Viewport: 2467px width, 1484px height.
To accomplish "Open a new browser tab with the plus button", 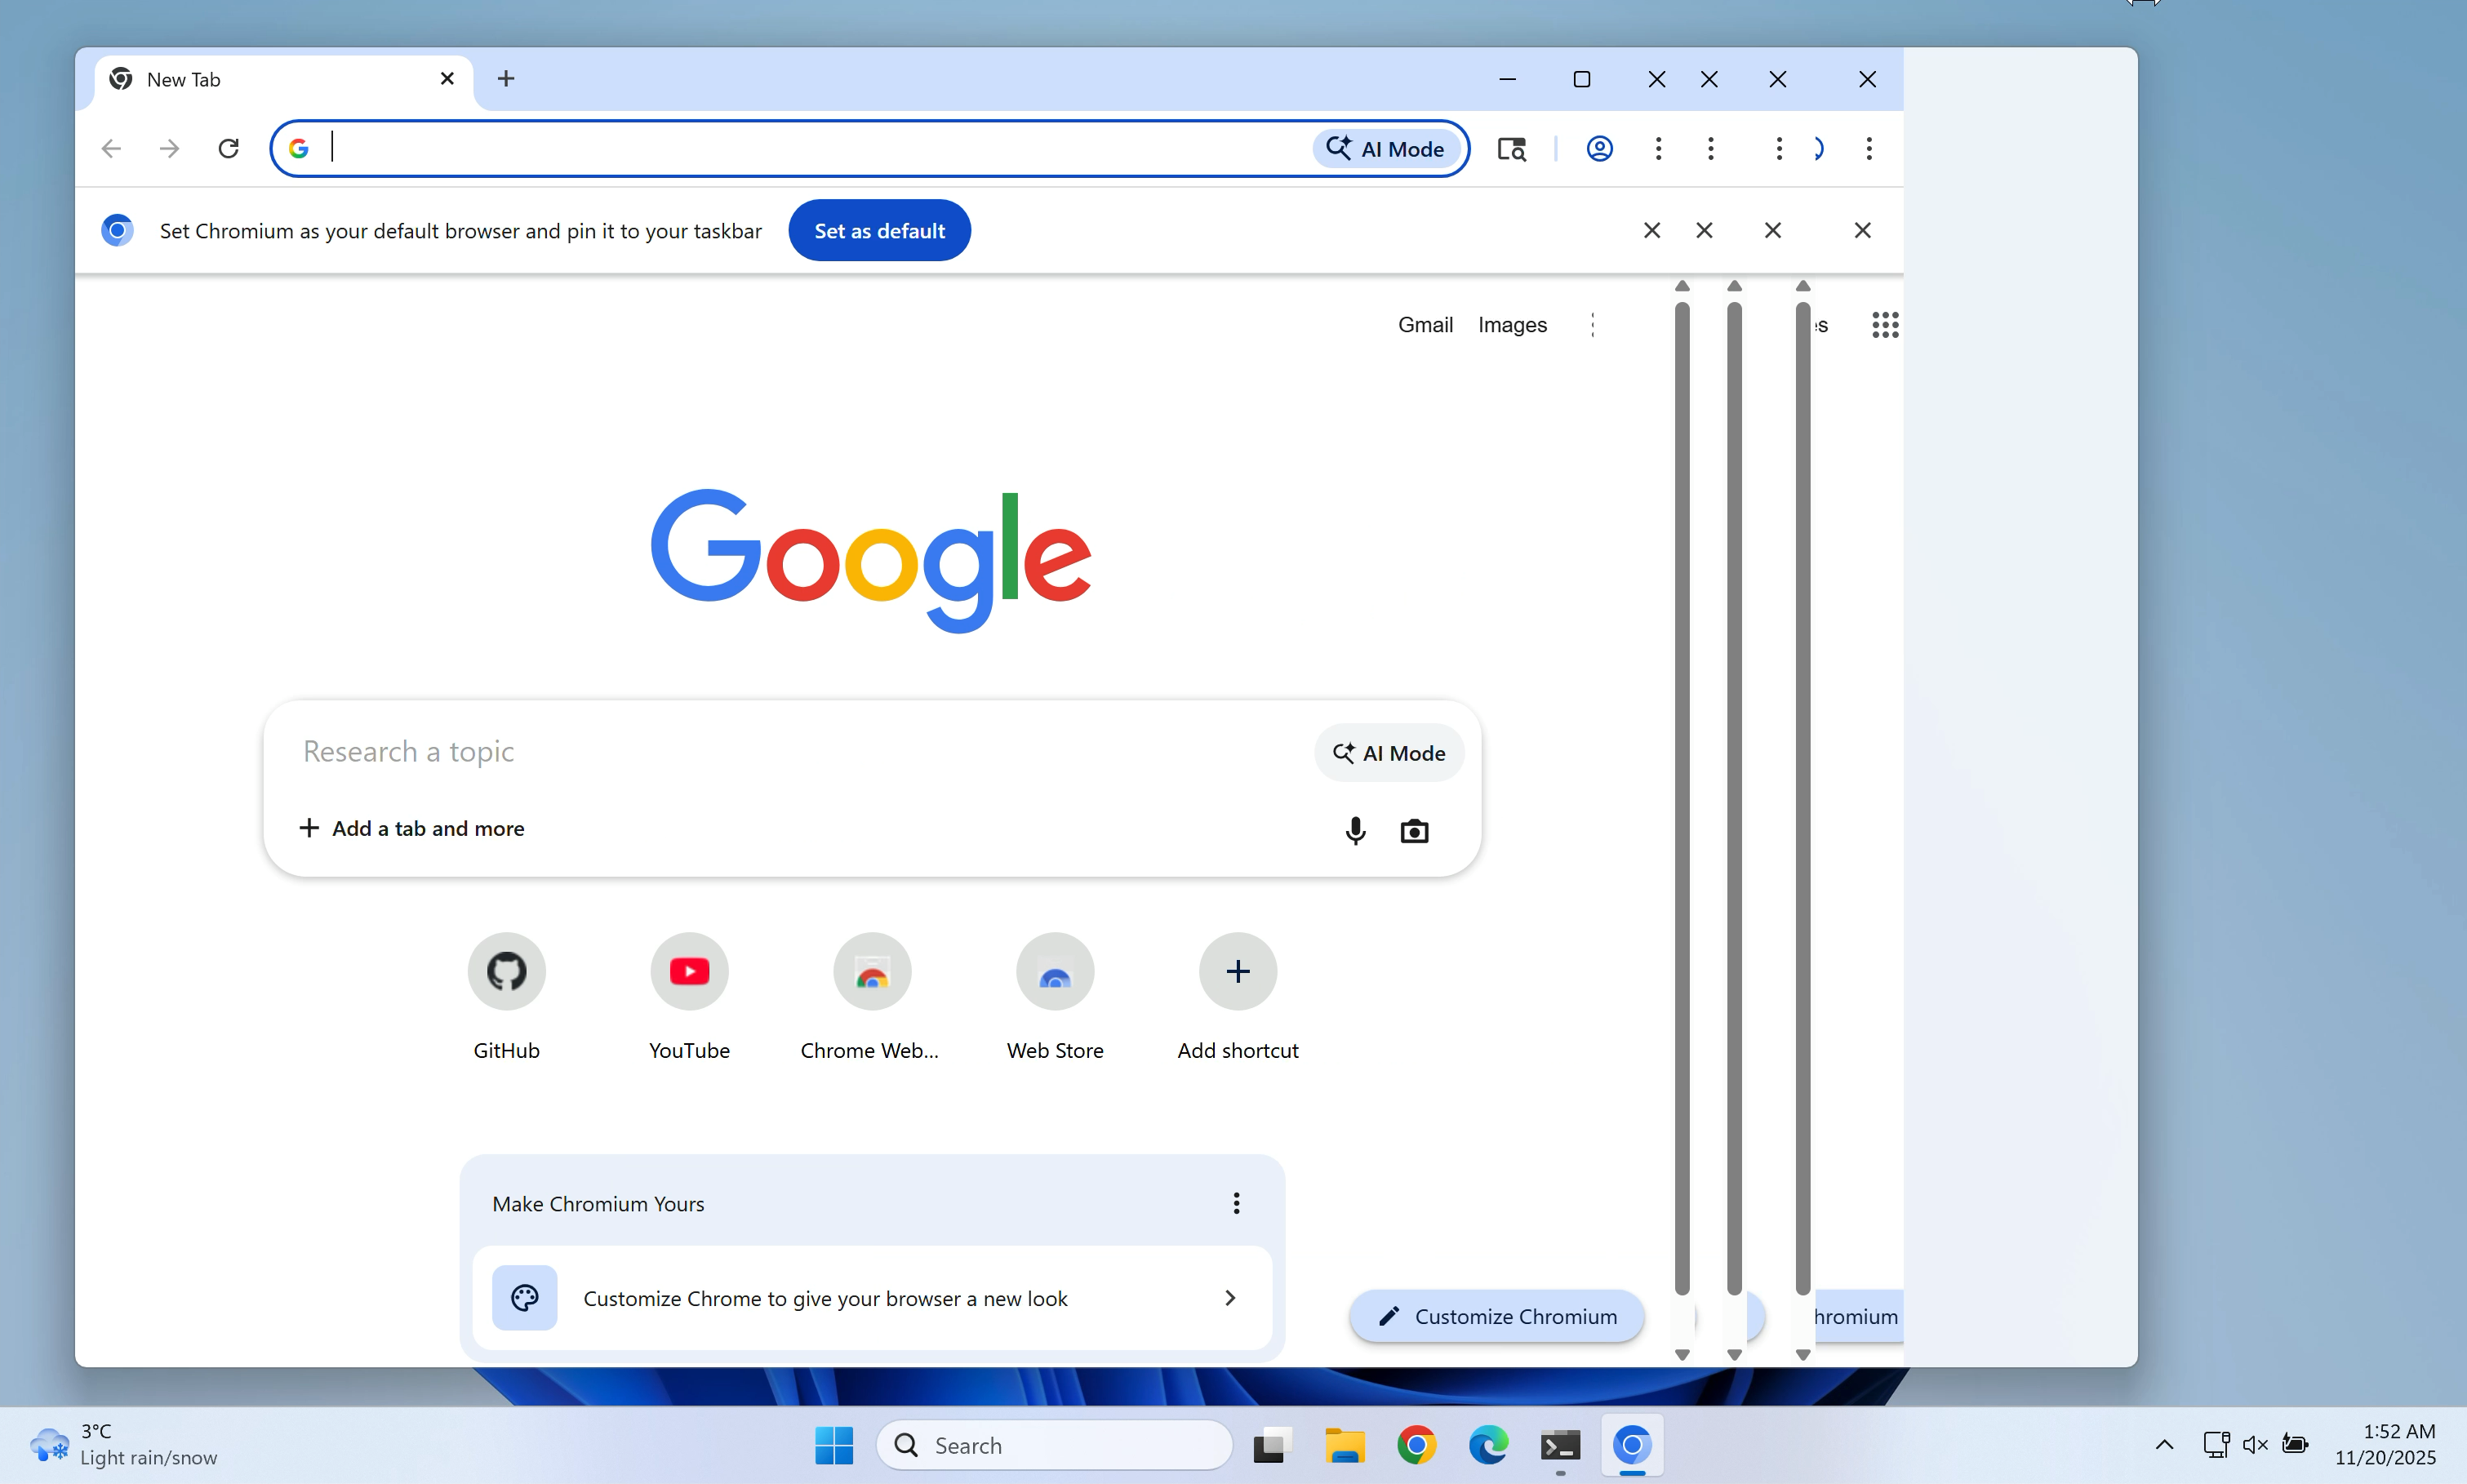I will tap(506, 78).
